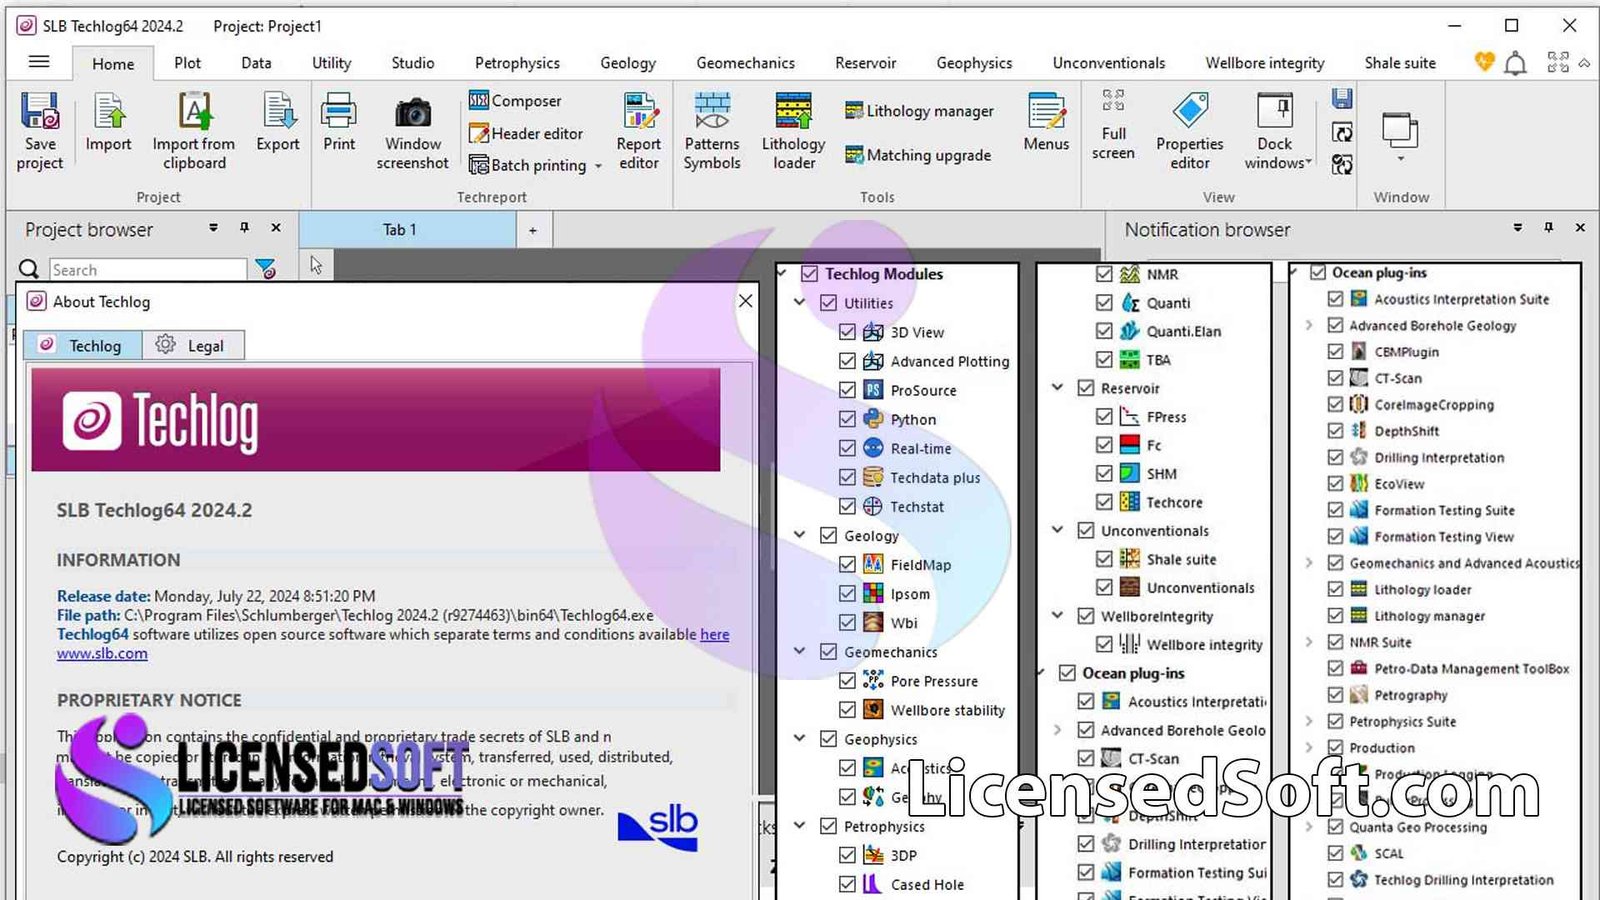Open Lithology manager in ribbon
This screenshot has height=900, width=1600.
click(919, 111)
